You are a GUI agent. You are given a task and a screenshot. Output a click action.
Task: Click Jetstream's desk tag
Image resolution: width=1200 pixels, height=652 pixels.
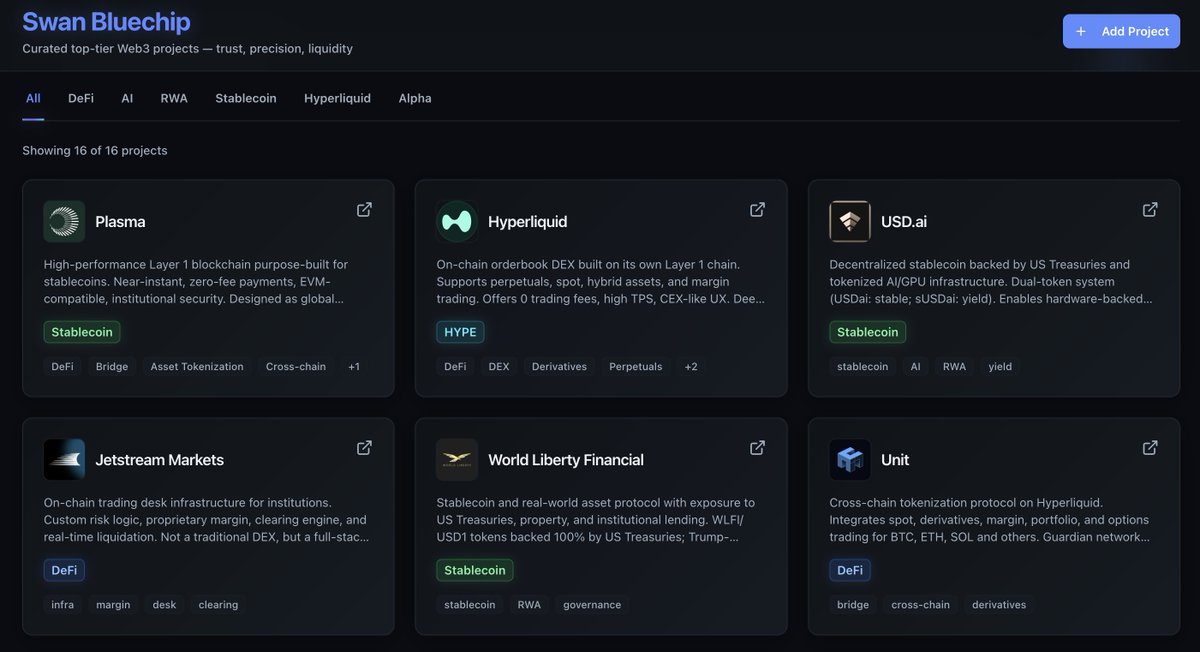pyautogui.click(x=164, y=605)
